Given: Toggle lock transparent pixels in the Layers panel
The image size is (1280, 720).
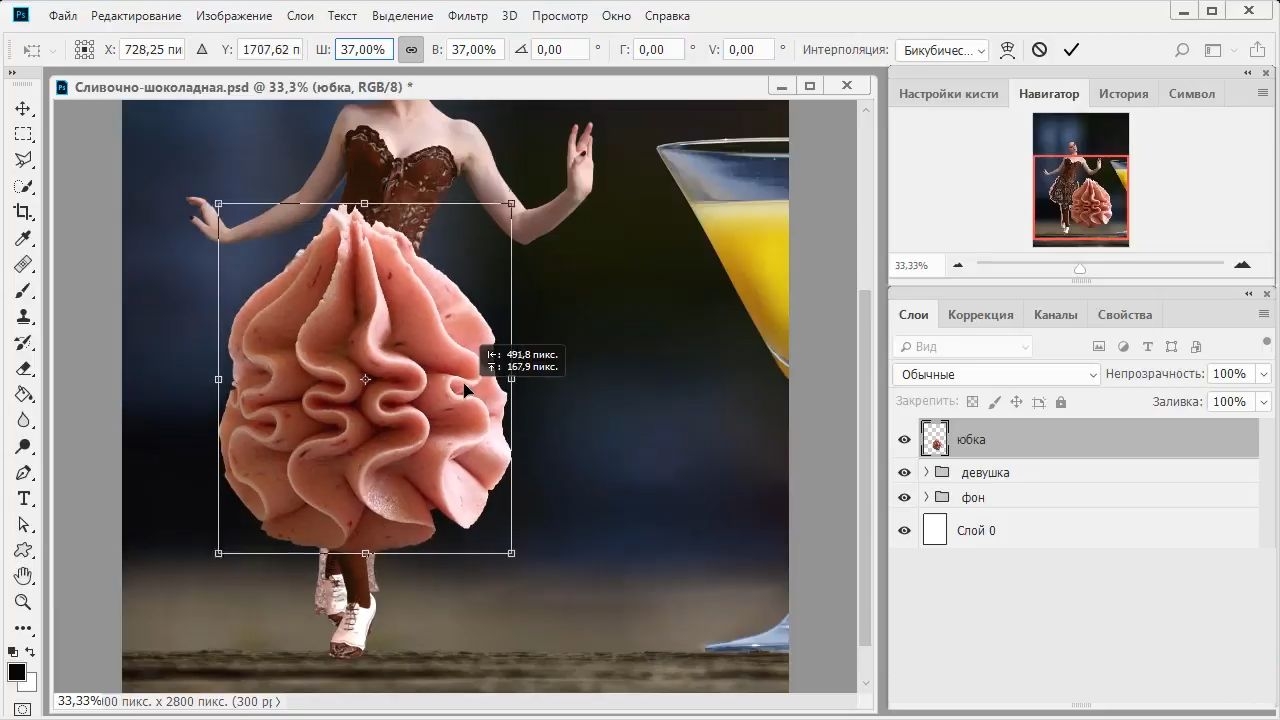Looking at the screenshot, I should click(x=971, y=402).
